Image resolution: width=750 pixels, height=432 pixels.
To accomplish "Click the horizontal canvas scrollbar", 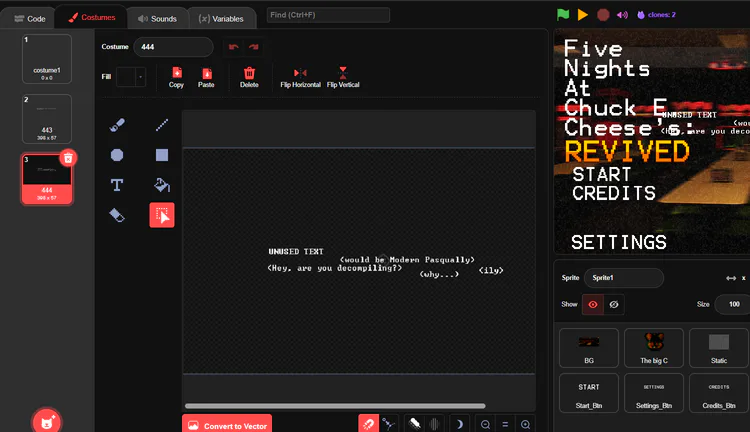I will point(335,406).
